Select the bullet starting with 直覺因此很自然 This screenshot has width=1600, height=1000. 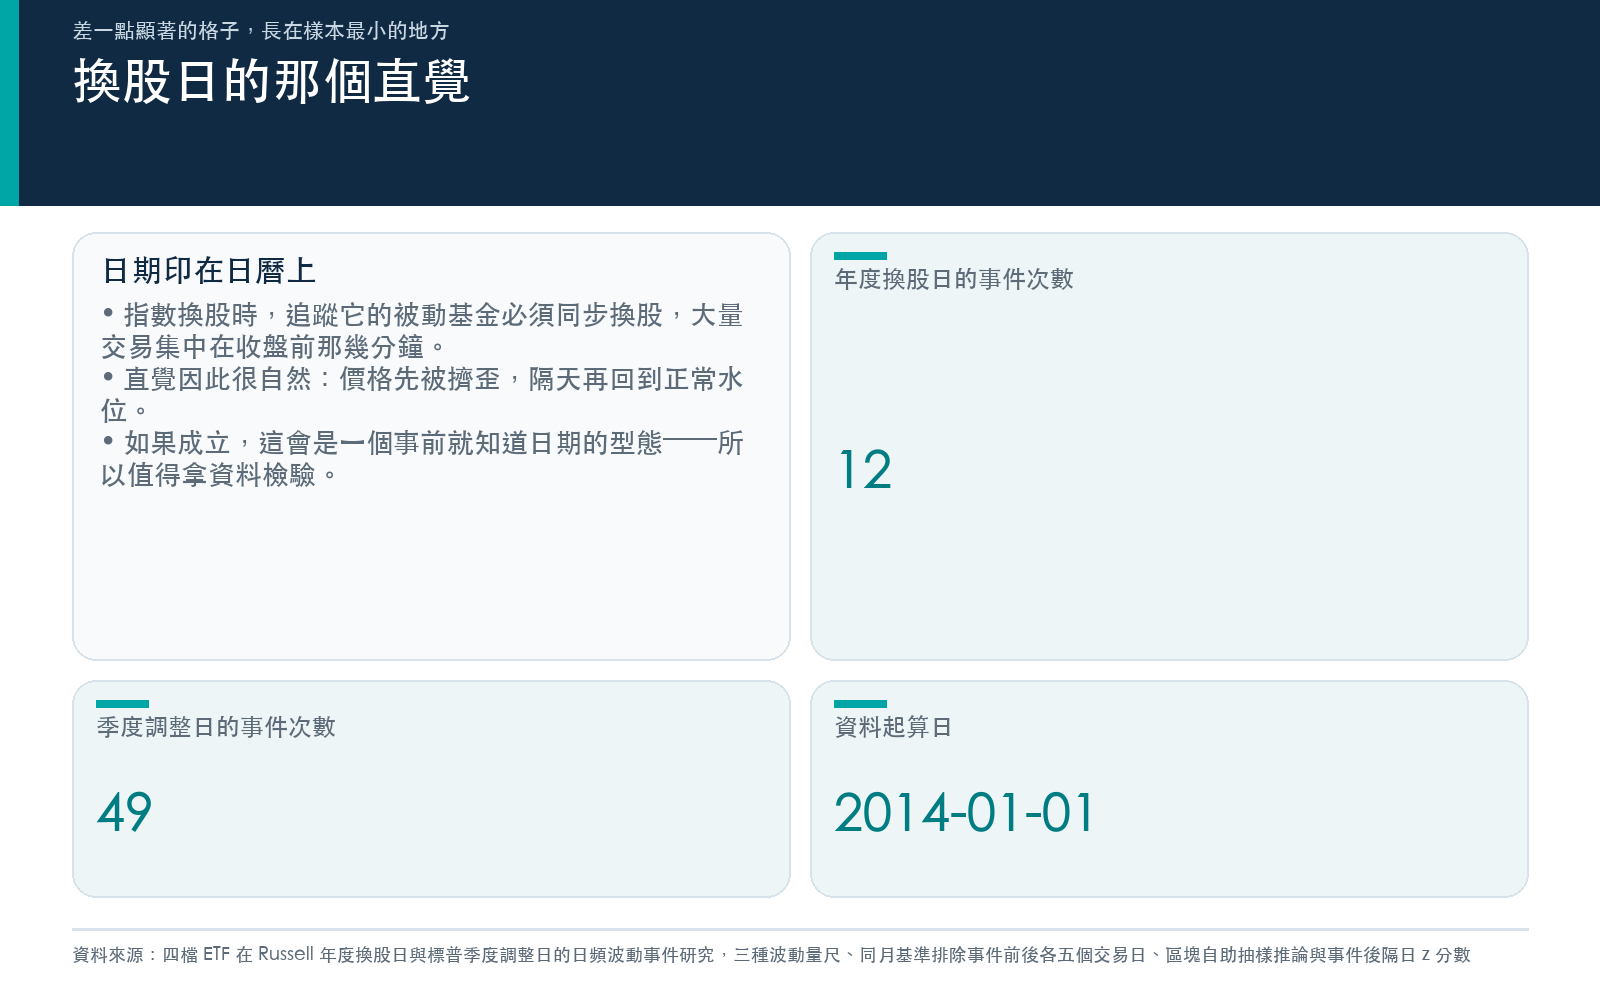coord(422,395)
